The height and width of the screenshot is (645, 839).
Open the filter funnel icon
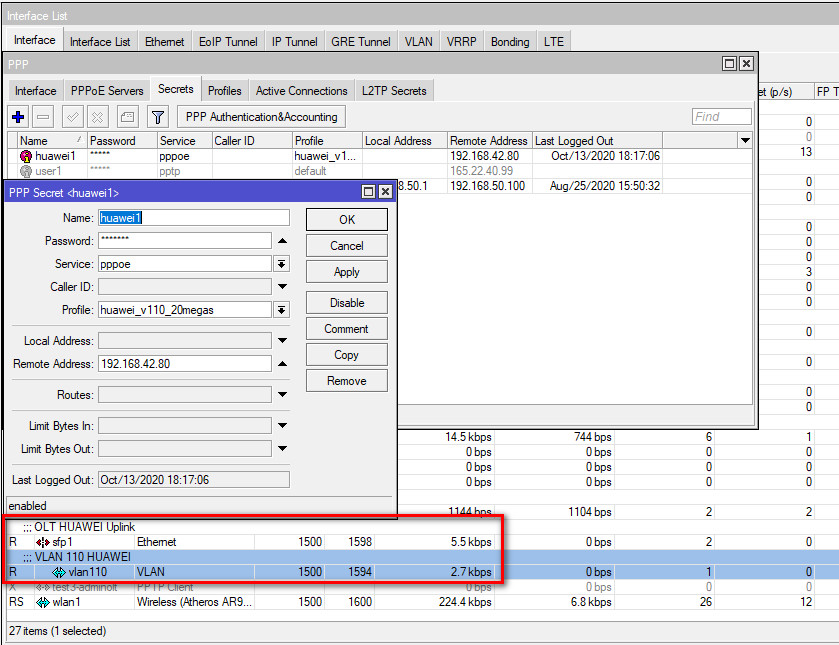[157, 117]
